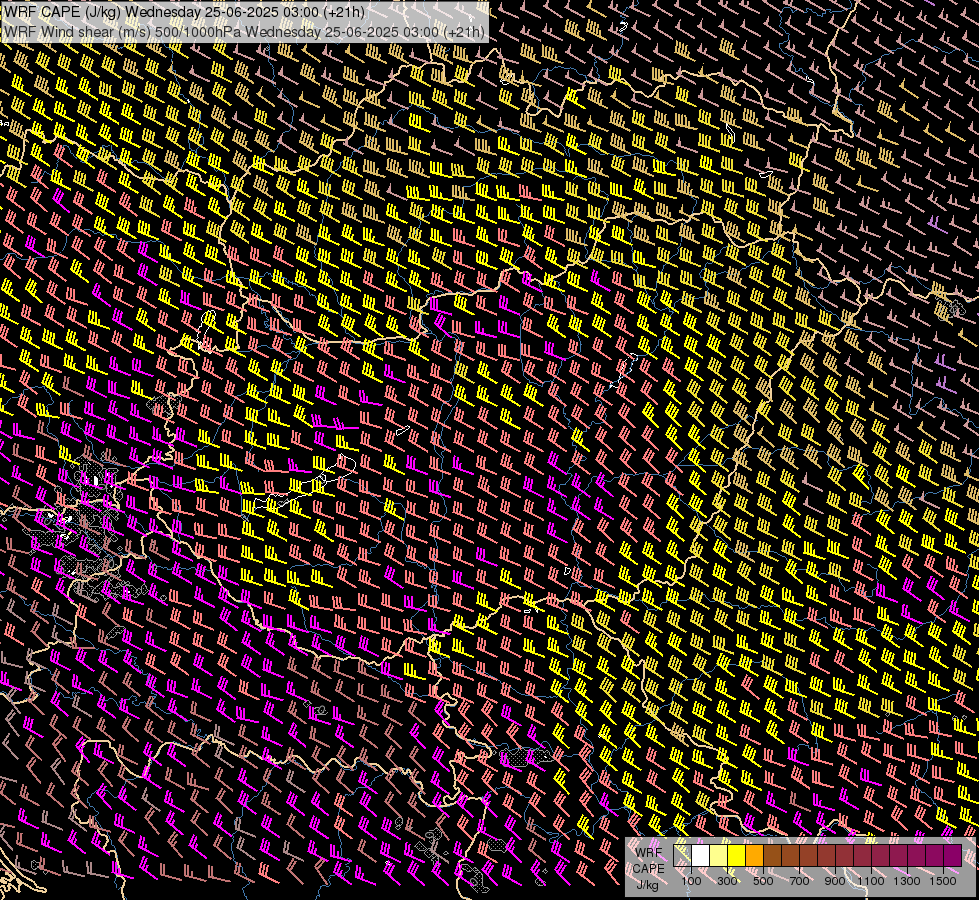Viewport: 979px width, 900px height.
Task: Click the 'WRF Wind shear (m/s)' title line
Action: point(244,32)
